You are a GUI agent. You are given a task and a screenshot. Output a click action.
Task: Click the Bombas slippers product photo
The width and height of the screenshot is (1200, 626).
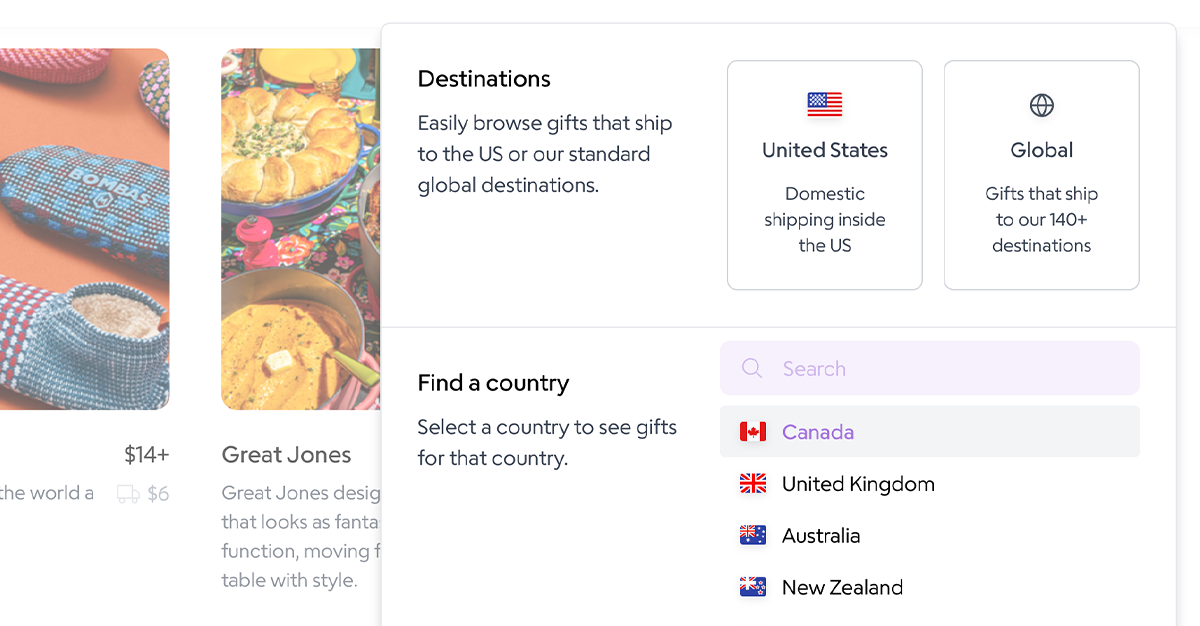84,228
